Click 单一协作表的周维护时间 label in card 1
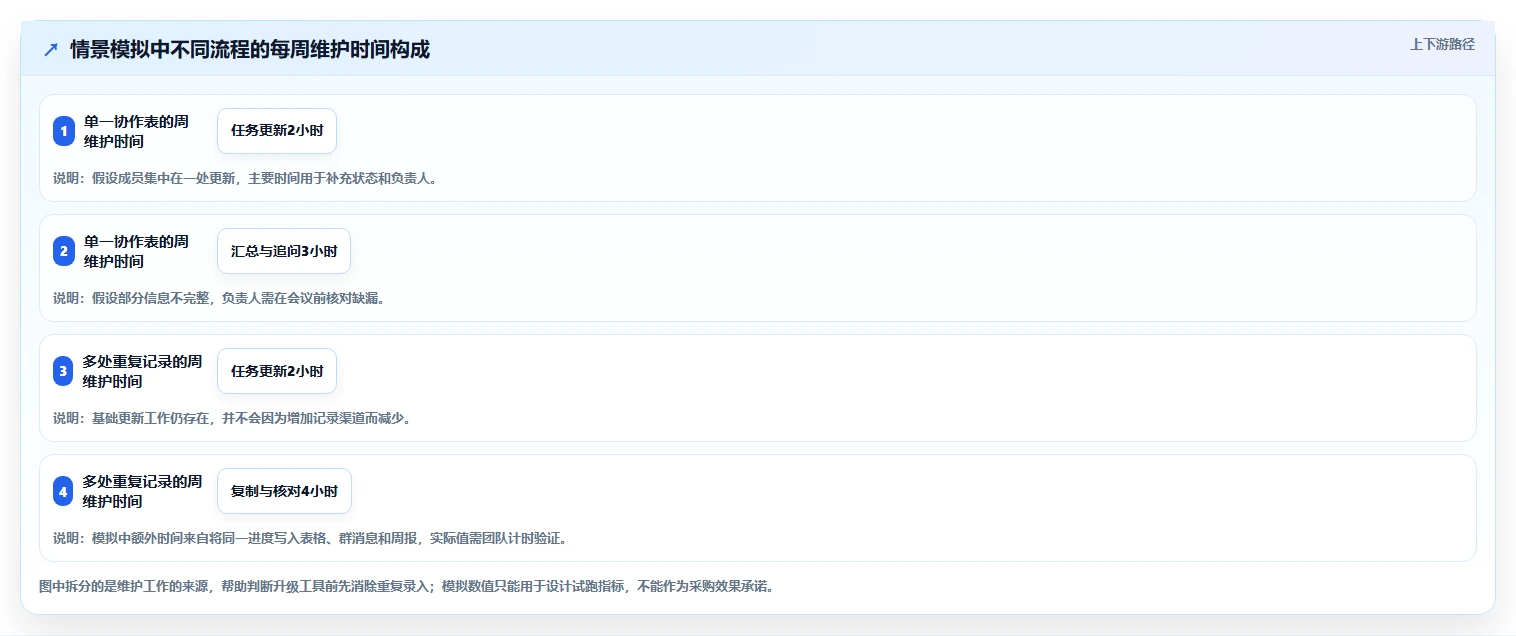Screen dimensions: 1516x636 coord(136,131)
